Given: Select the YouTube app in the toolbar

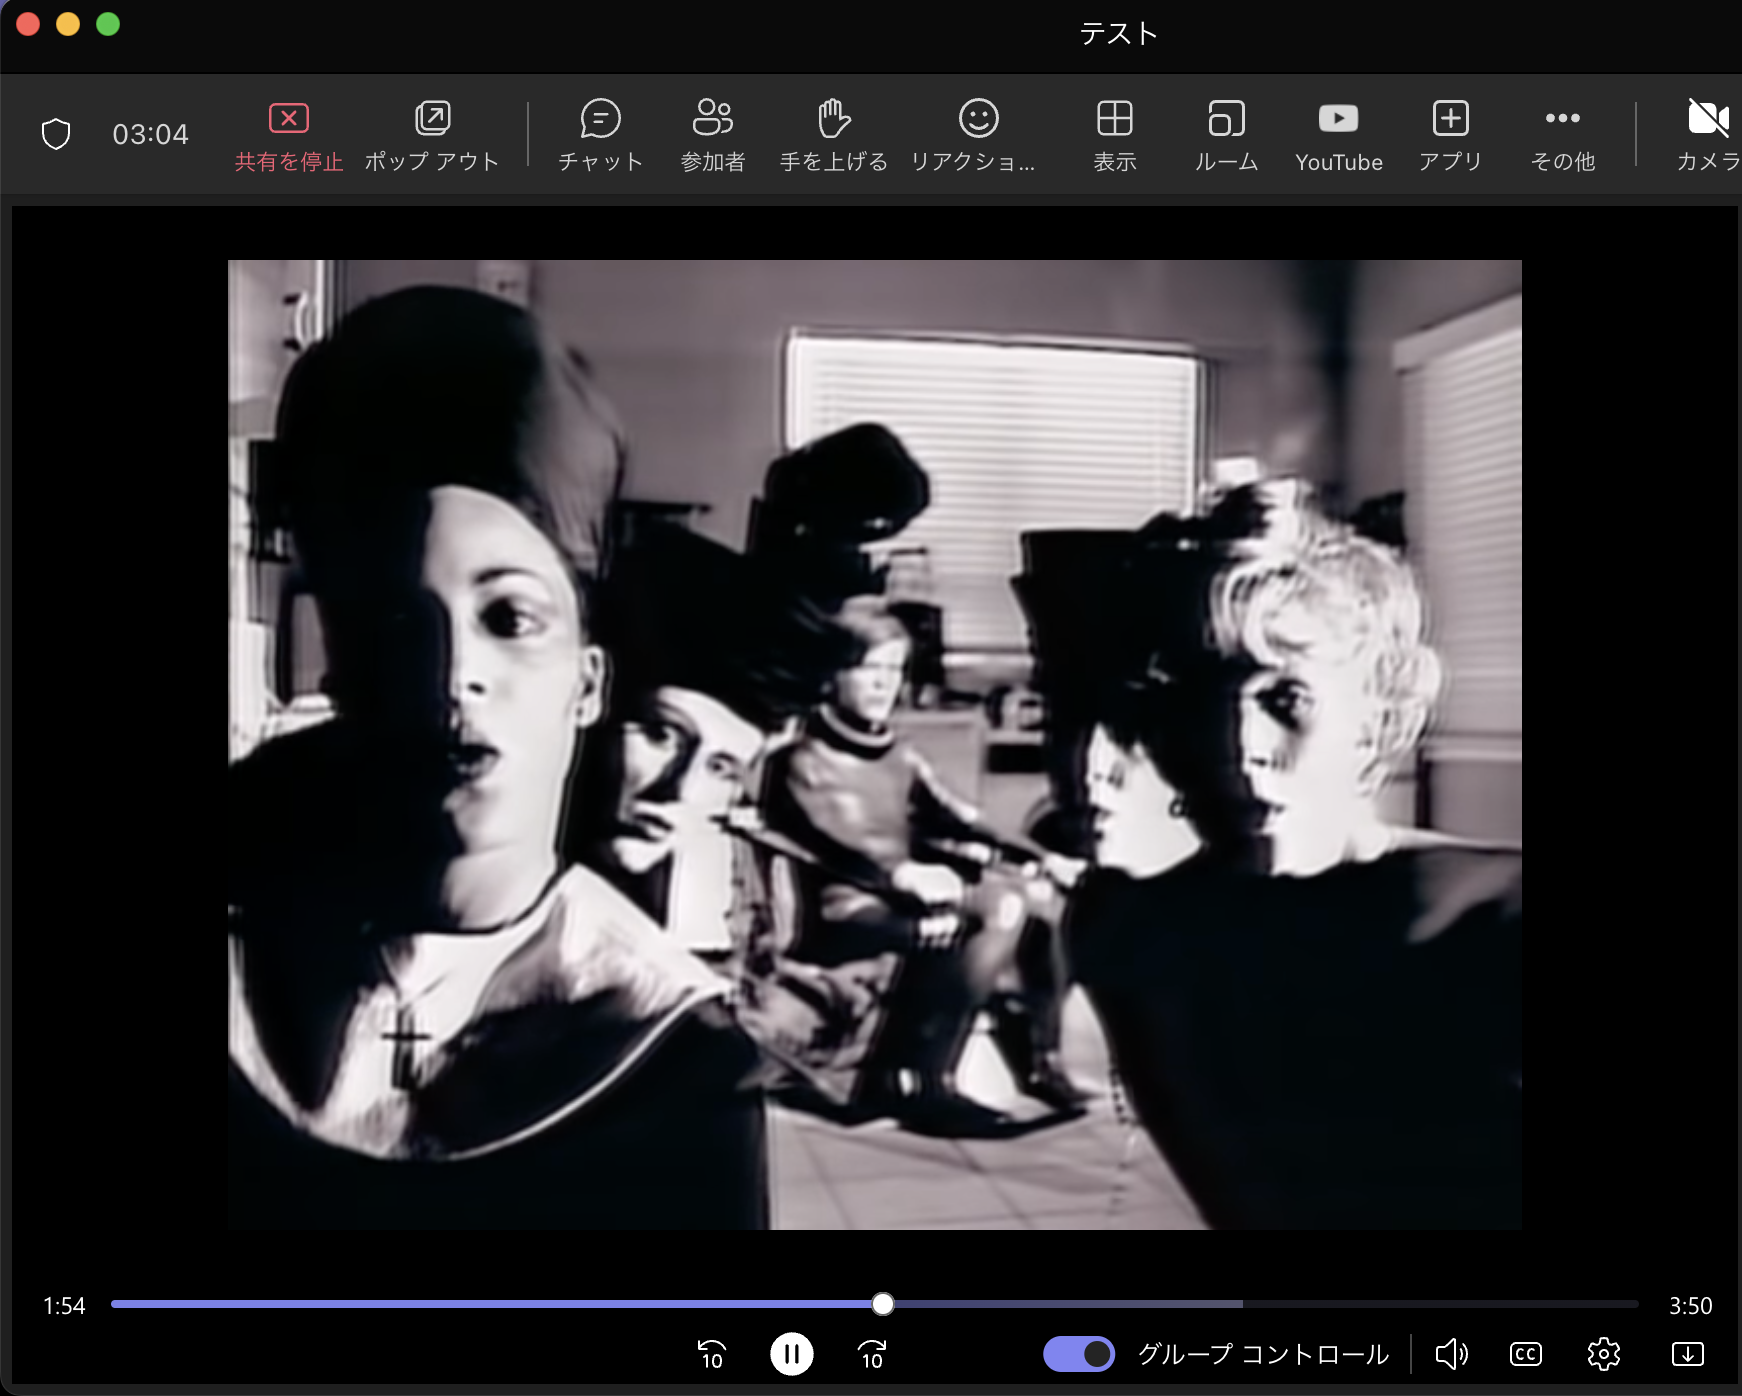Looking at the screenshot, I should click(x=1339, y=136).
